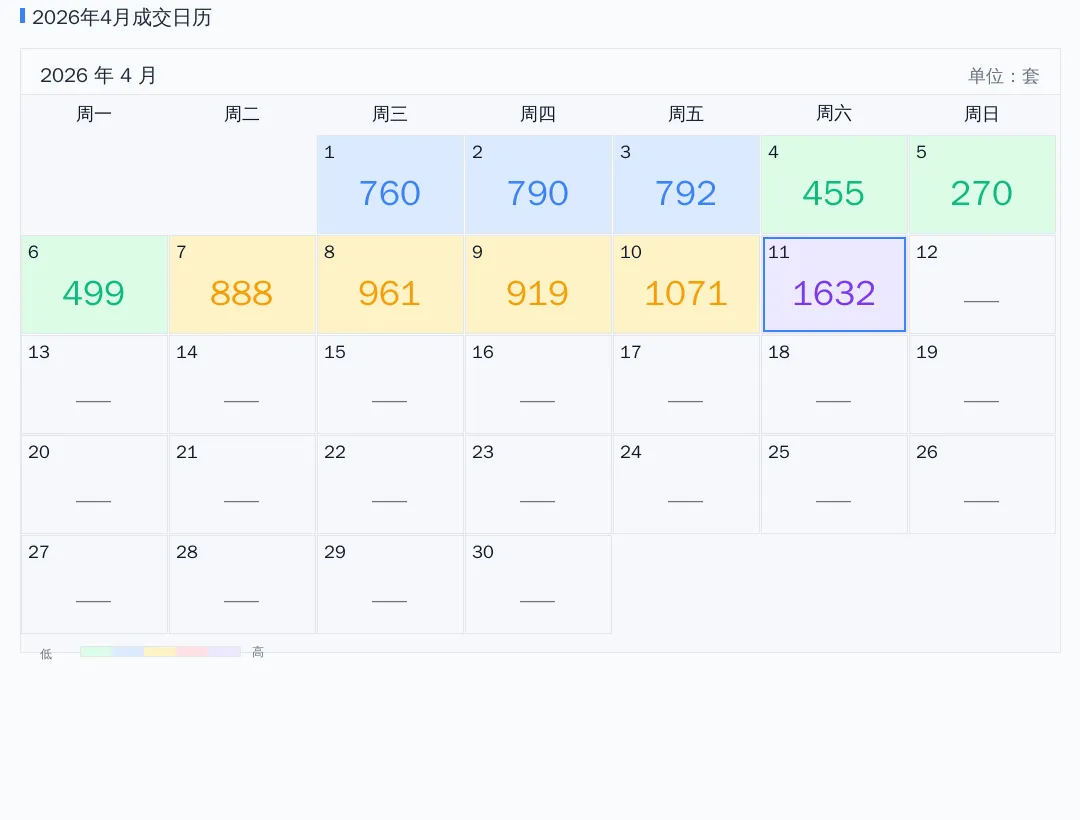Click the April 19 date cell
Viewport: 1080px width, 820px height.
click(x=982, y=384)
